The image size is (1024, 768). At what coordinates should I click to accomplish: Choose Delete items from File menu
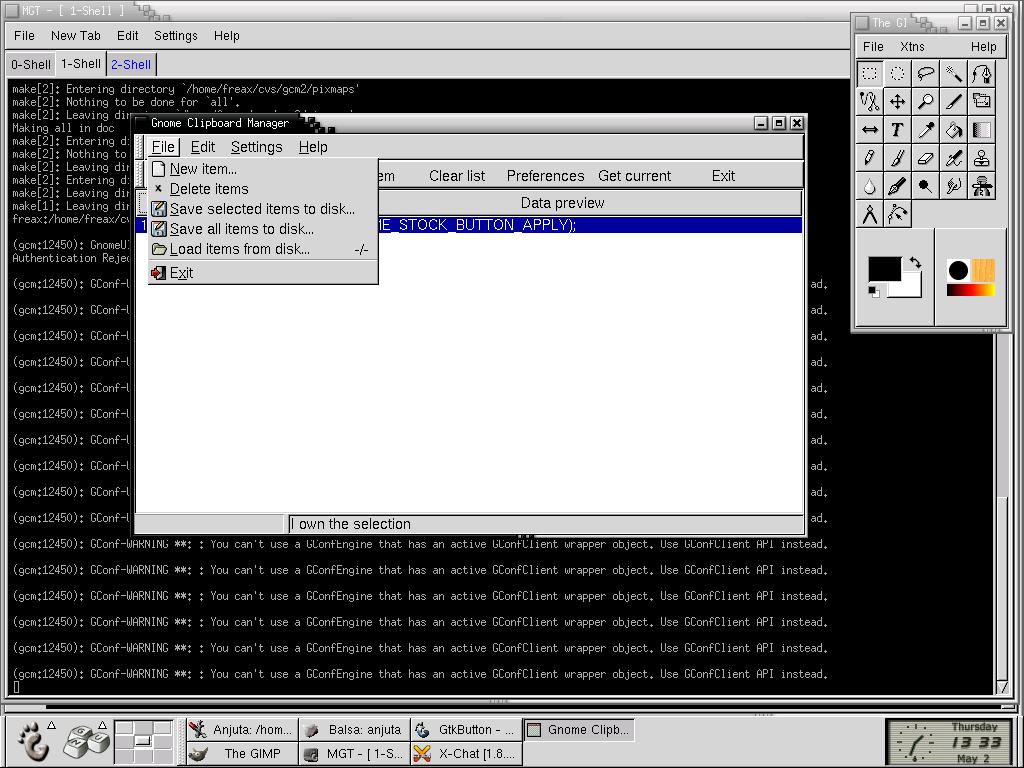tap(263, 189)
